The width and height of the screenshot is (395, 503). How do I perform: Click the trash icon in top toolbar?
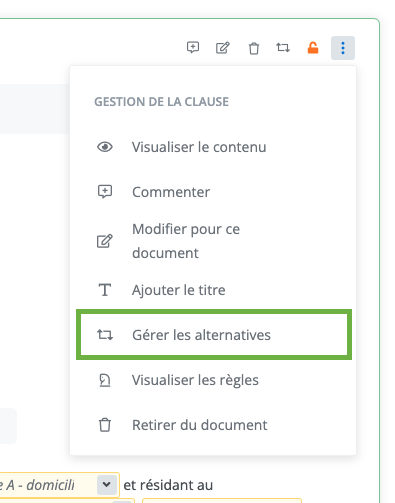(x=254, y=48)
